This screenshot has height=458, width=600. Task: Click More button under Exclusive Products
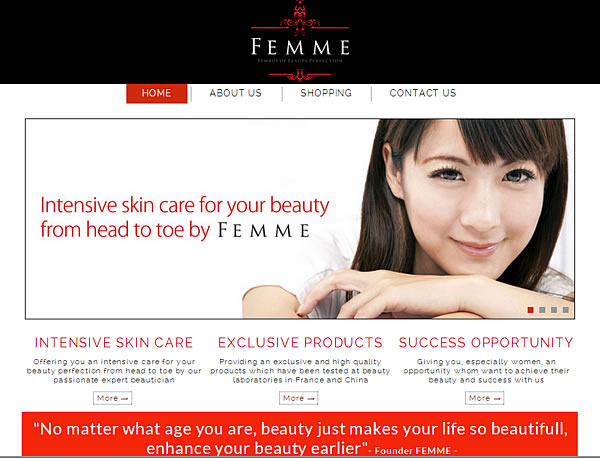pyautogui.click(x=298, y=398)
